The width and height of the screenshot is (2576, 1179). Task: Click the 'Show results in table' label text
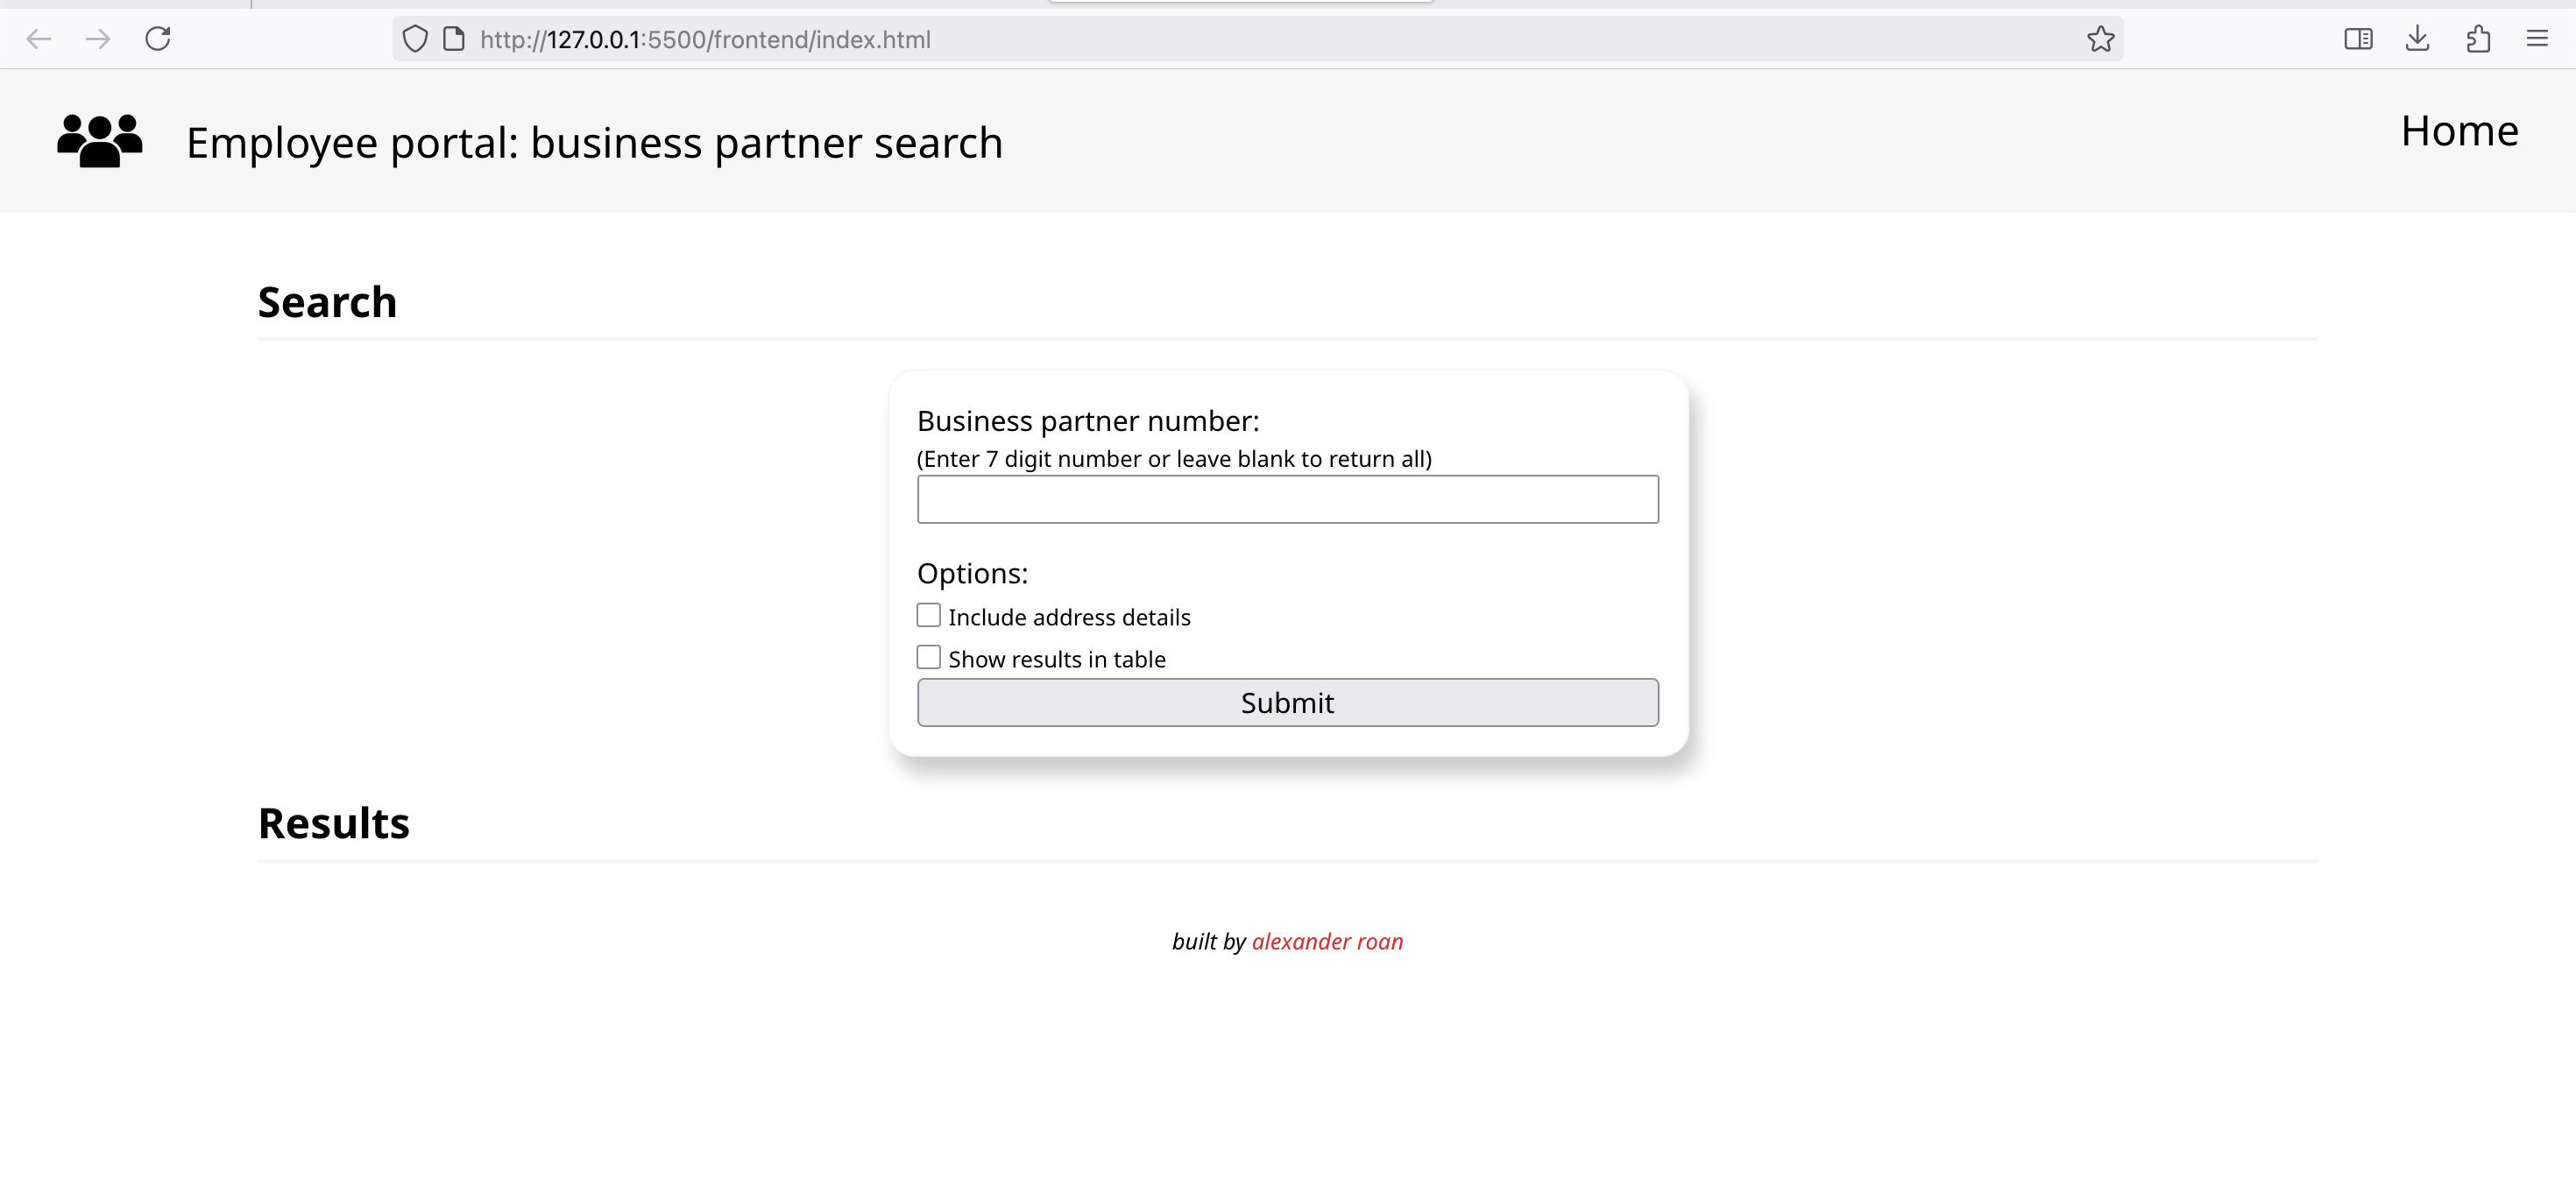pyautogui.click(x=1057, y=659)
